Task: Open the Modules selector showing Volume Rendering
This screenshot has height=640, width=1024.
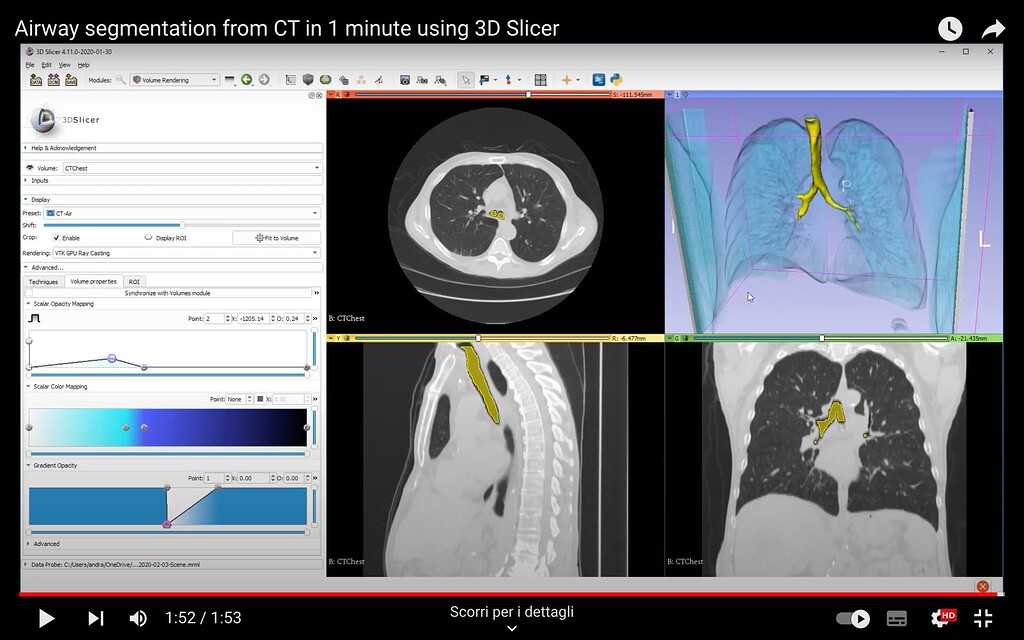Action: click(x=172, y=79)
